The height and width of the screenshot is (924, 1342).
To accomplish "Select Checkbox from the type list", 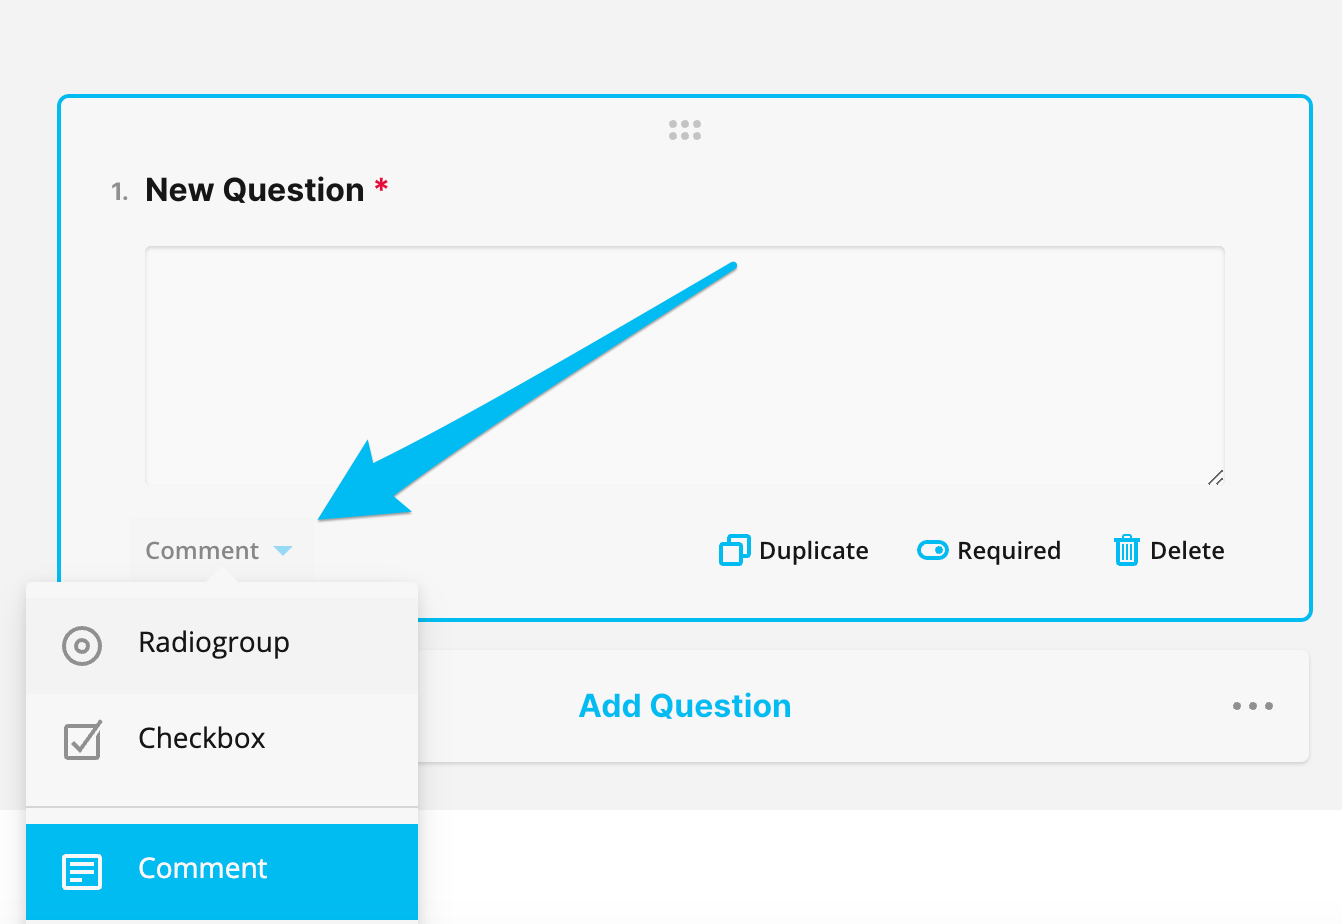I will 222,741.
